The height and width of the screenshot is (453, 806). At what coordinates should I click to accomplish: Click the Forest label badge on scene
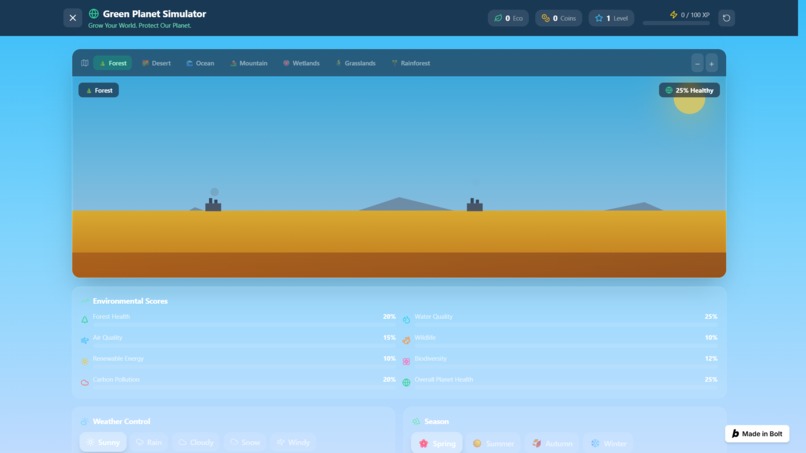point(99,90)
